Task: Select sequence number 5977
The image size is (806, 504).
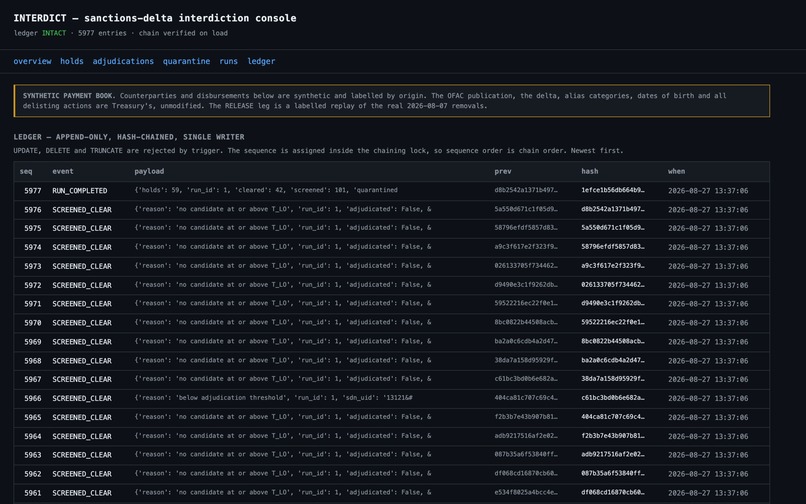Action: click(x=32, y=191)
